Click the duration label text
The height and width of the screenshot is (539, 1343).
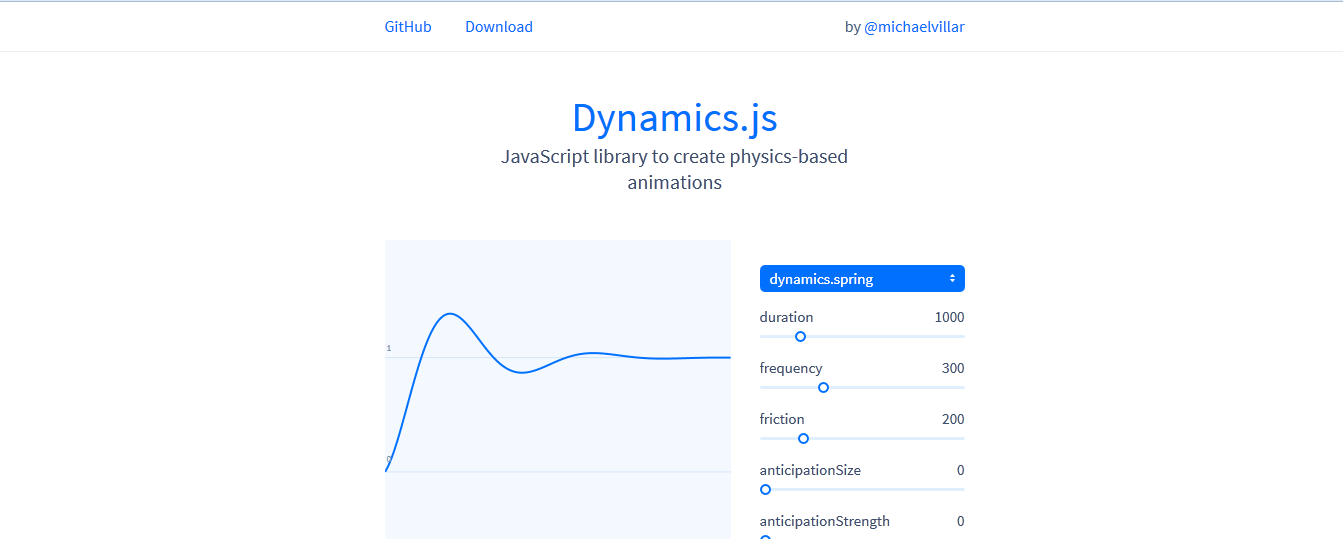tap(786, 317)
